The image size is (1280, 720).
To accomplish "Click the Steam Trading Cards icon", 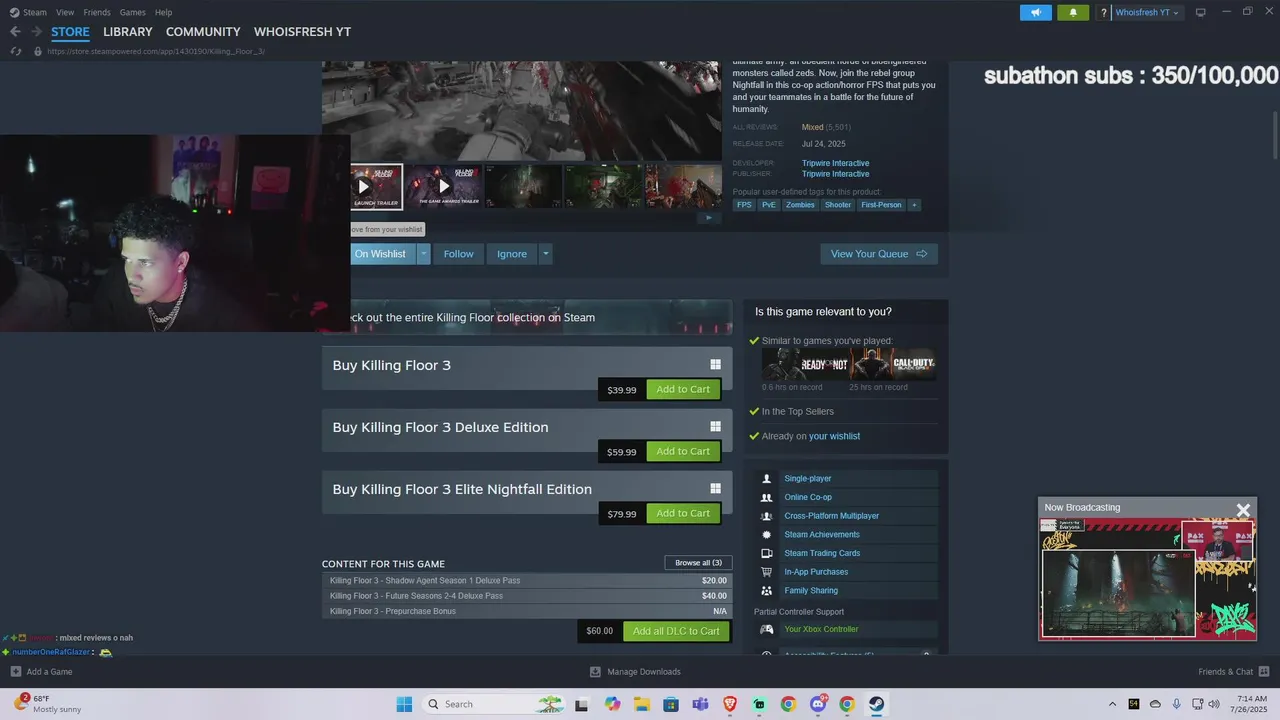I will point(766,553).
